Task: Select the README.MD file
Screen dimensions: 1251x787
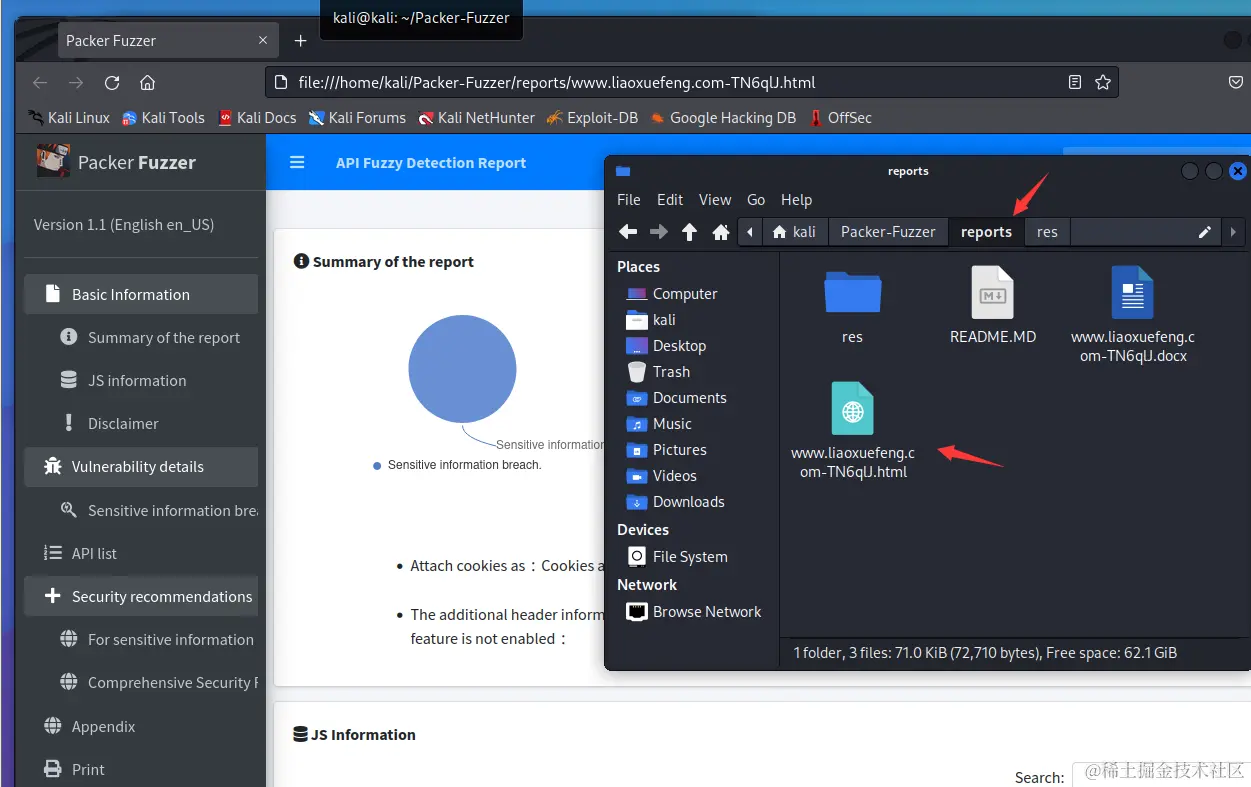Action: coord(993,306)
